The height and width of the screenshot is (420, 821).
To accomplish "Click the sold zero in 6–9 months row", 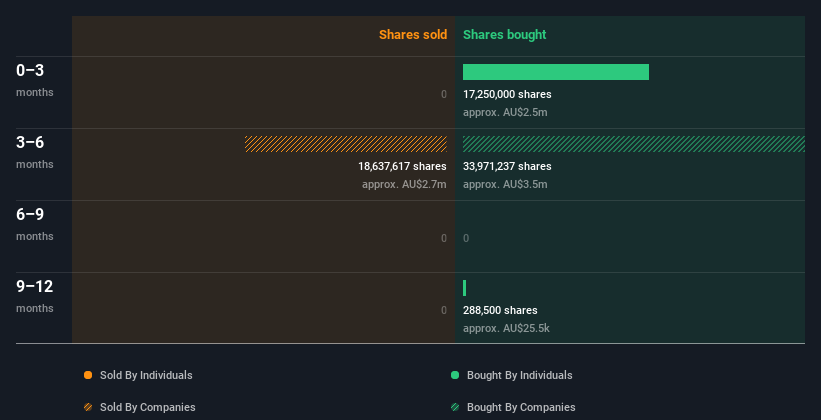I will coord(444,238).
